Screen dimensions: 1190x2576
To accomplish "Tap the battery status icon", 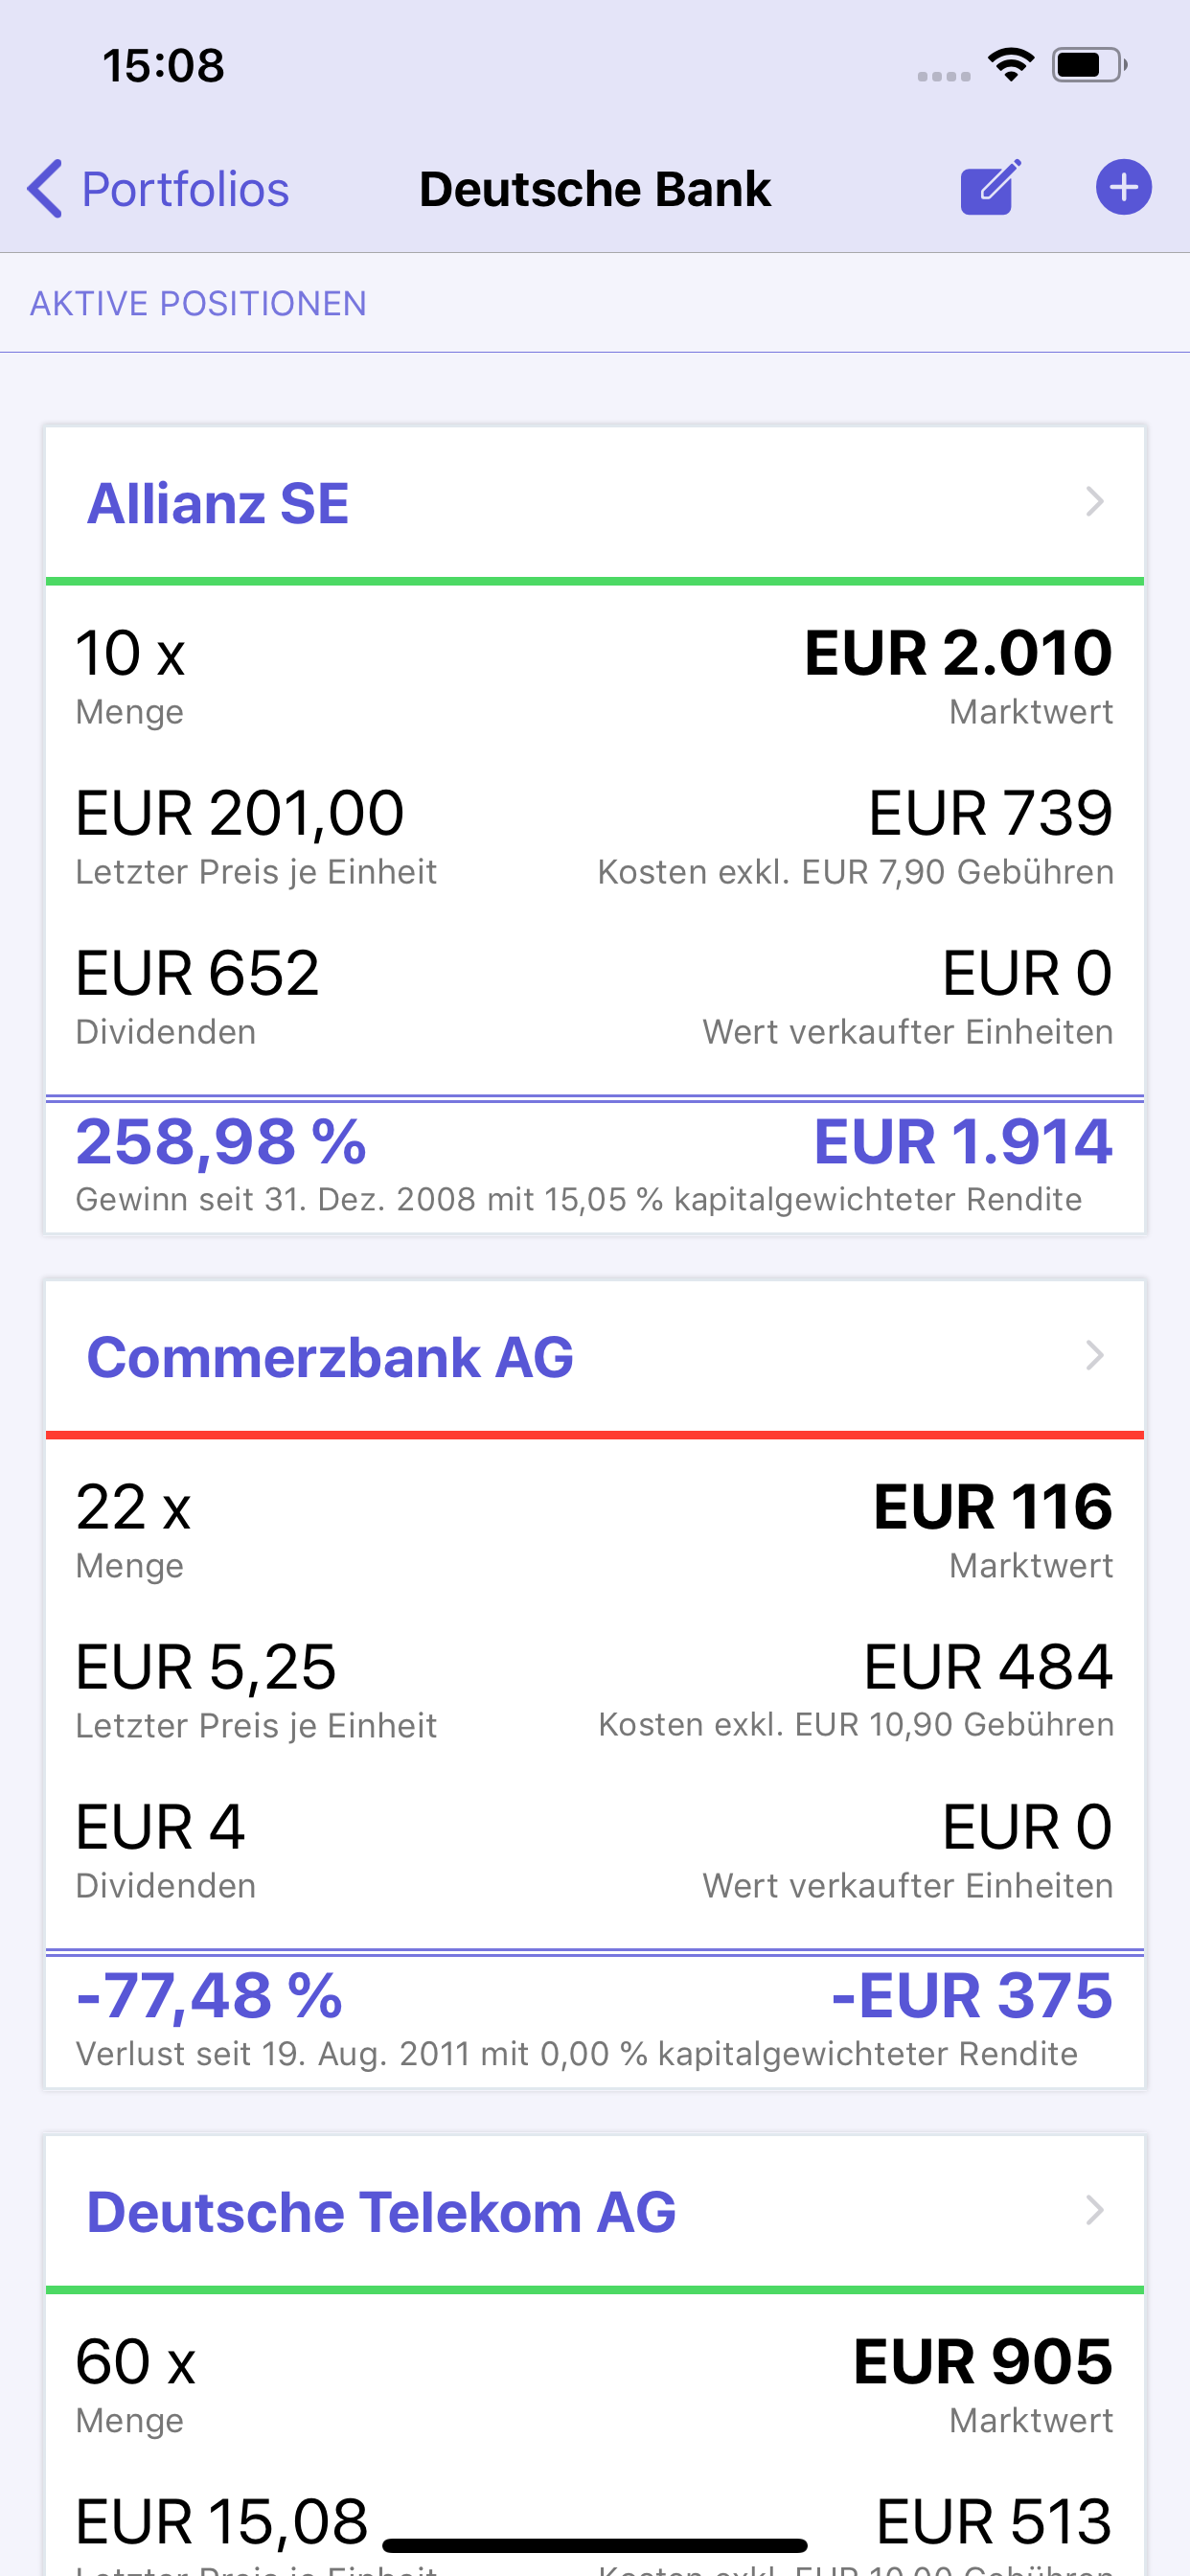I will pos(1088,66).
